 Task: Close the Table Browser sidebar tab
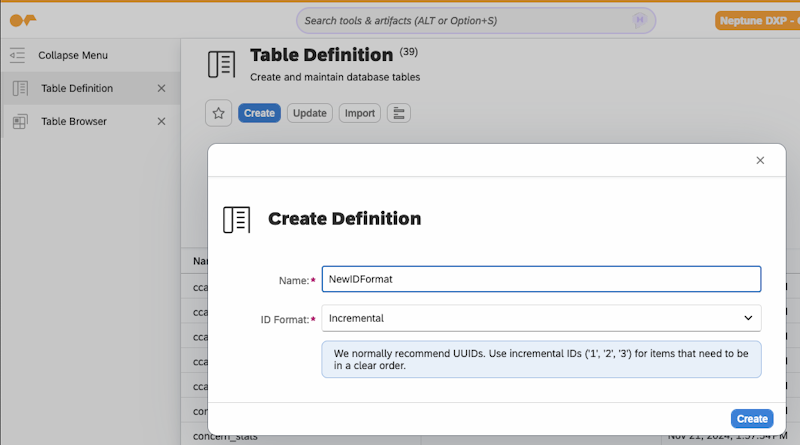click(x=161, y=121)
